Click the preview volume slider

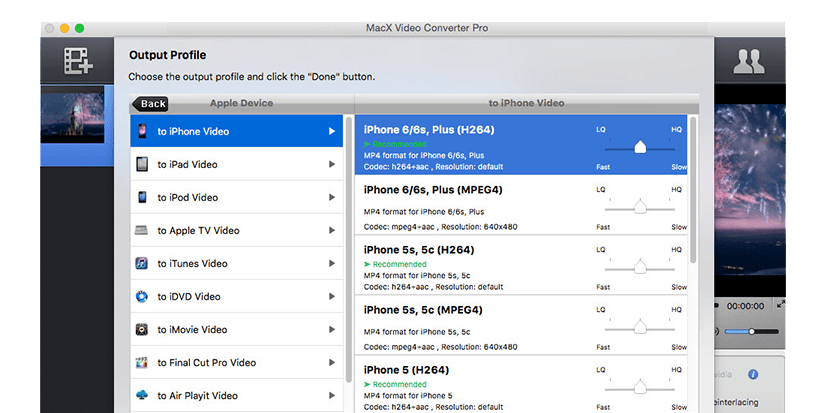(x=751, y=331)
